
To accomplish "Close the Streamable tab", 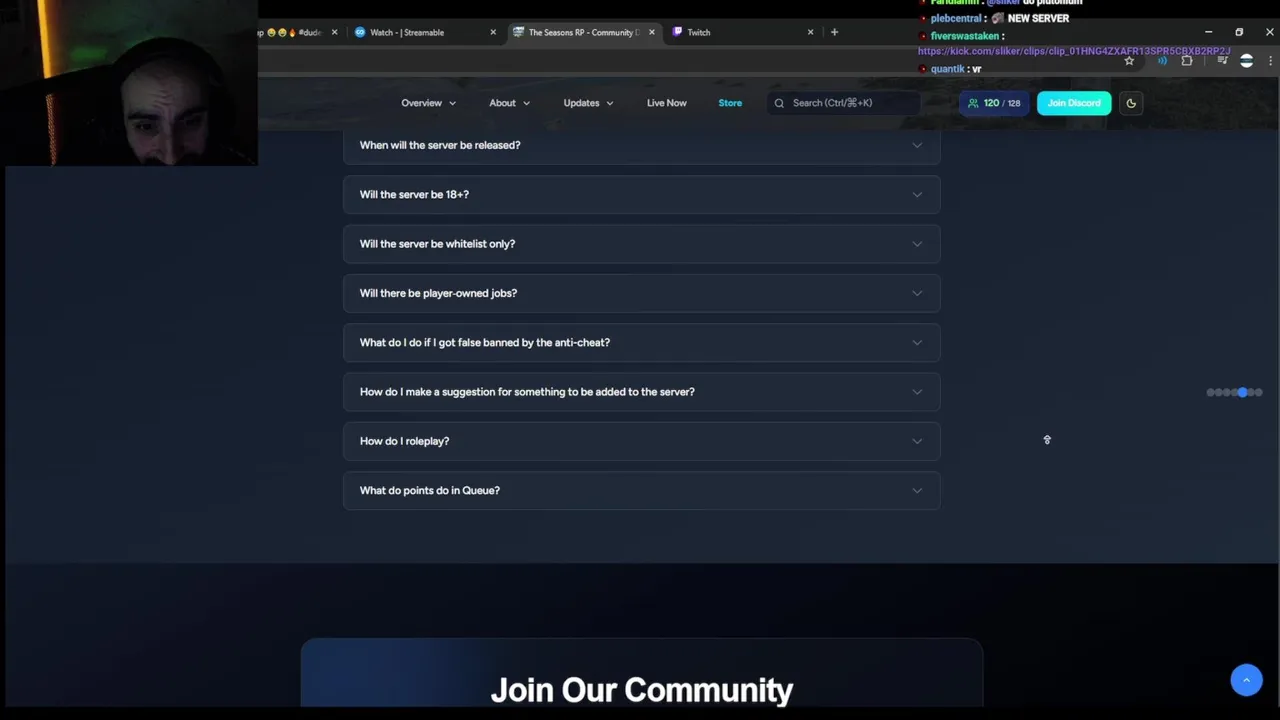I will (493, 32).
